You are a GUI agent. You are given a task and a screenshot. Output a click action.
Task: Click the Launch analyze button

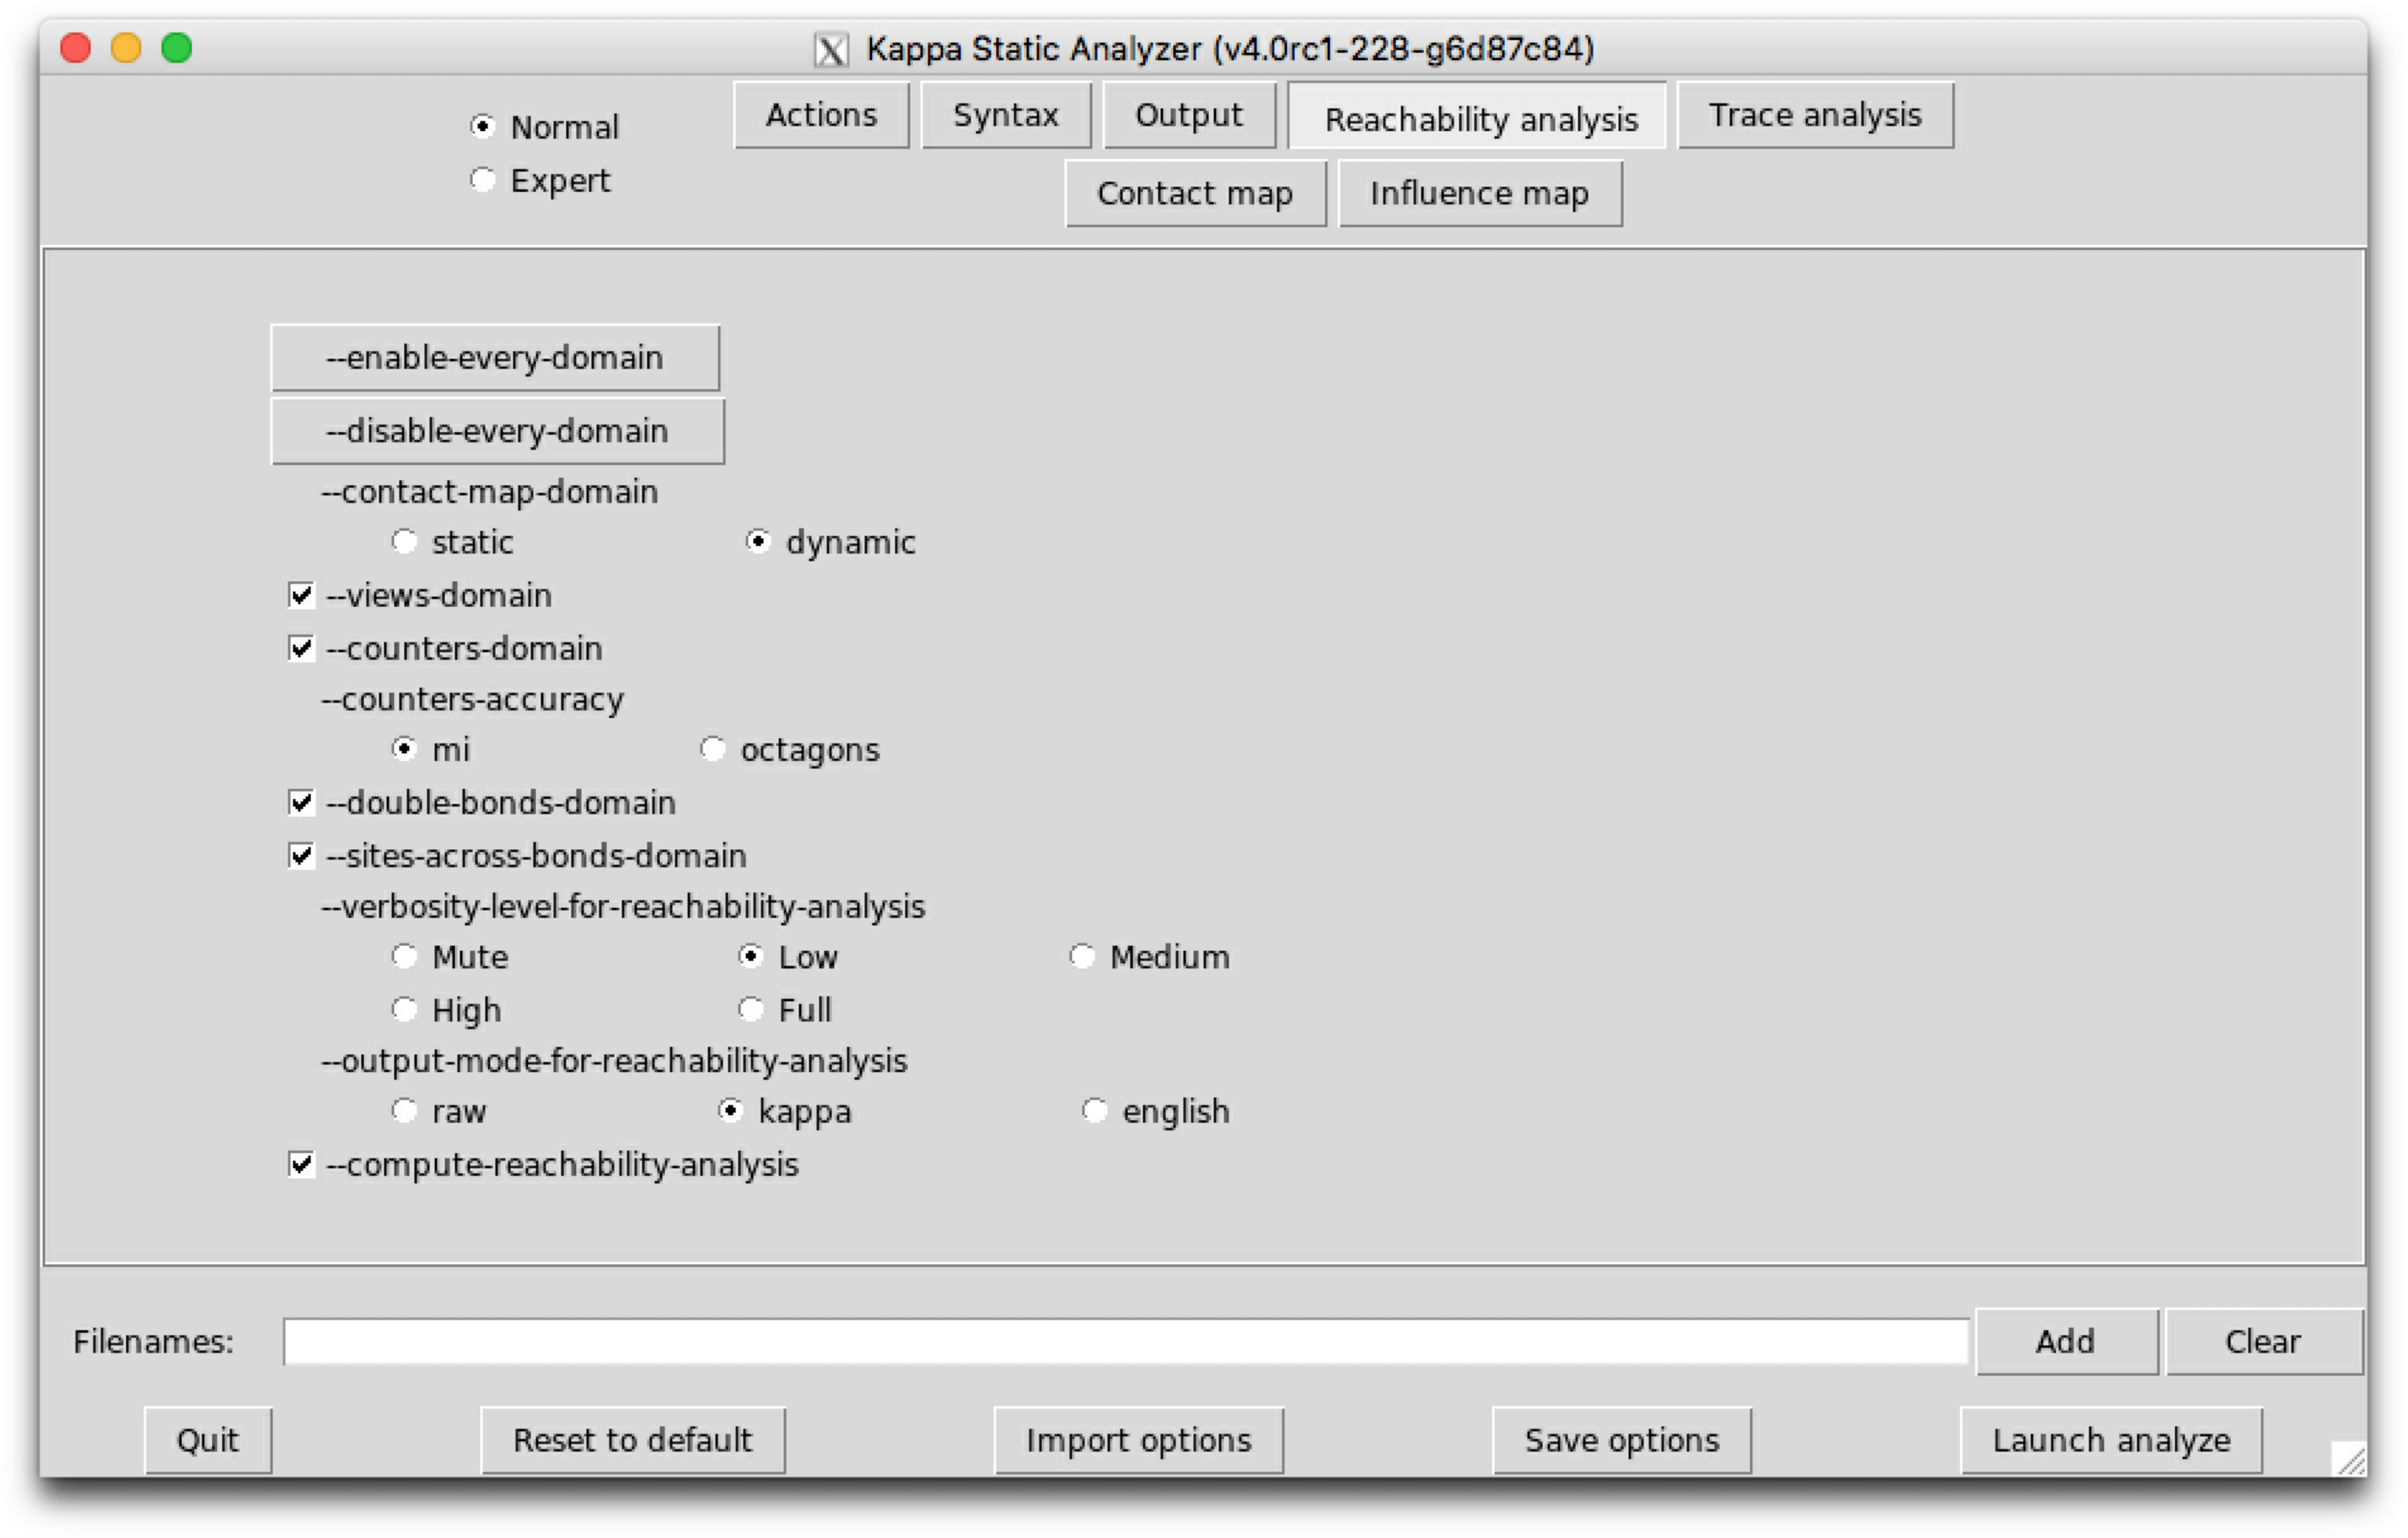coord(2112,1441)
